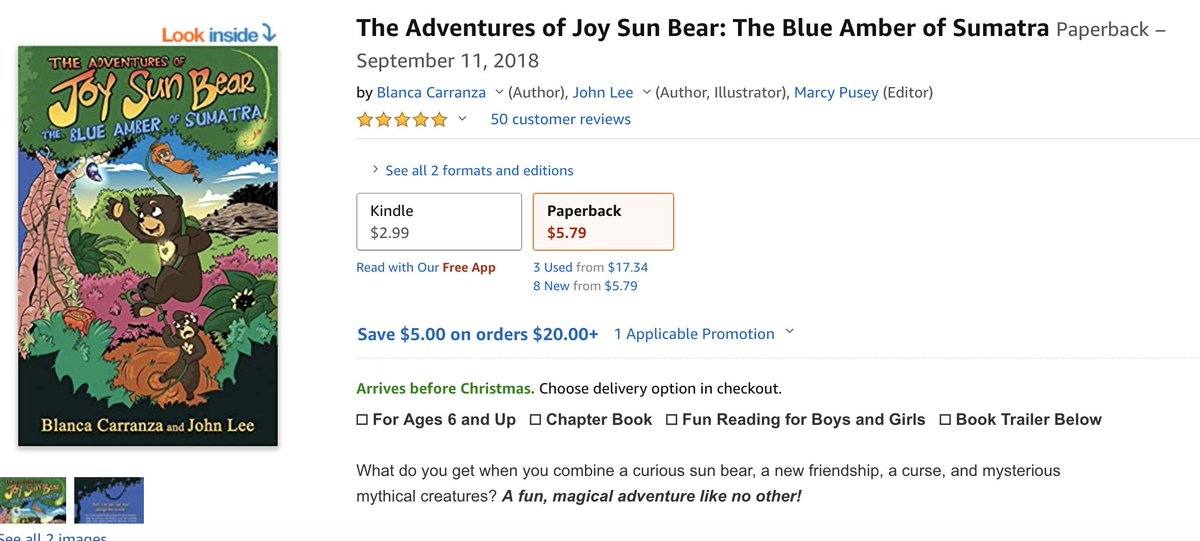
Task: Click the main book cover image
Action: click(148, 246)
